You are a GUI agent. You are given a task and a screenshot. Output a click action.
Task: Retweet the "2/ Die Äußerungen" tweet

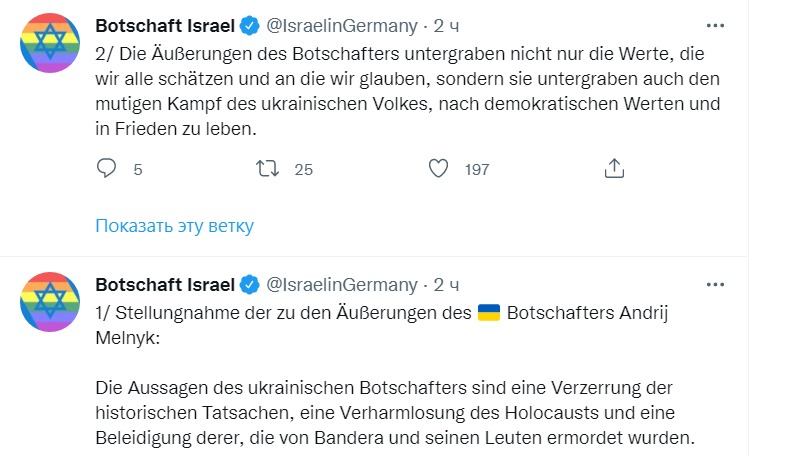tap(269, 169)
